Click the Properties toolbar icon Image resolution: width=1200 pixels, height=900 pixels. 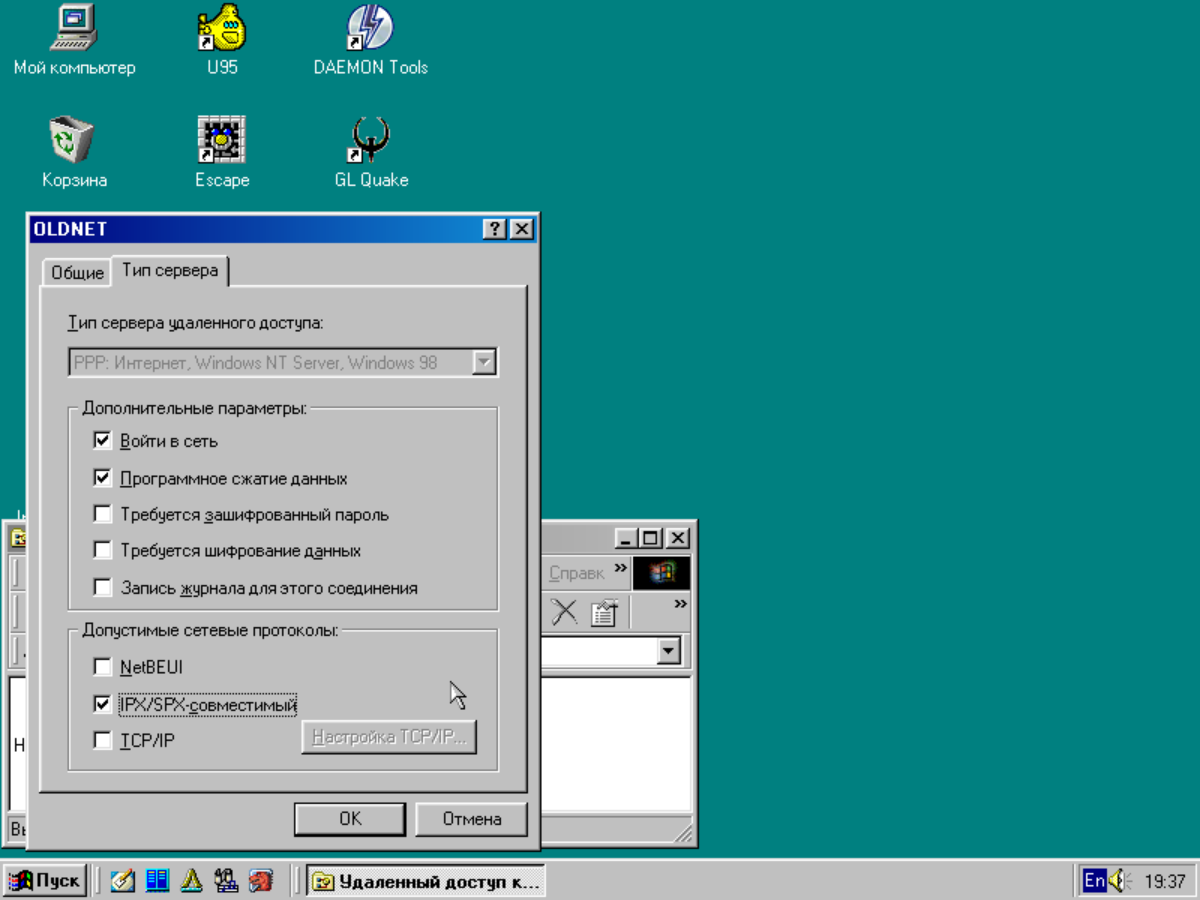click(x=604, y=612)
